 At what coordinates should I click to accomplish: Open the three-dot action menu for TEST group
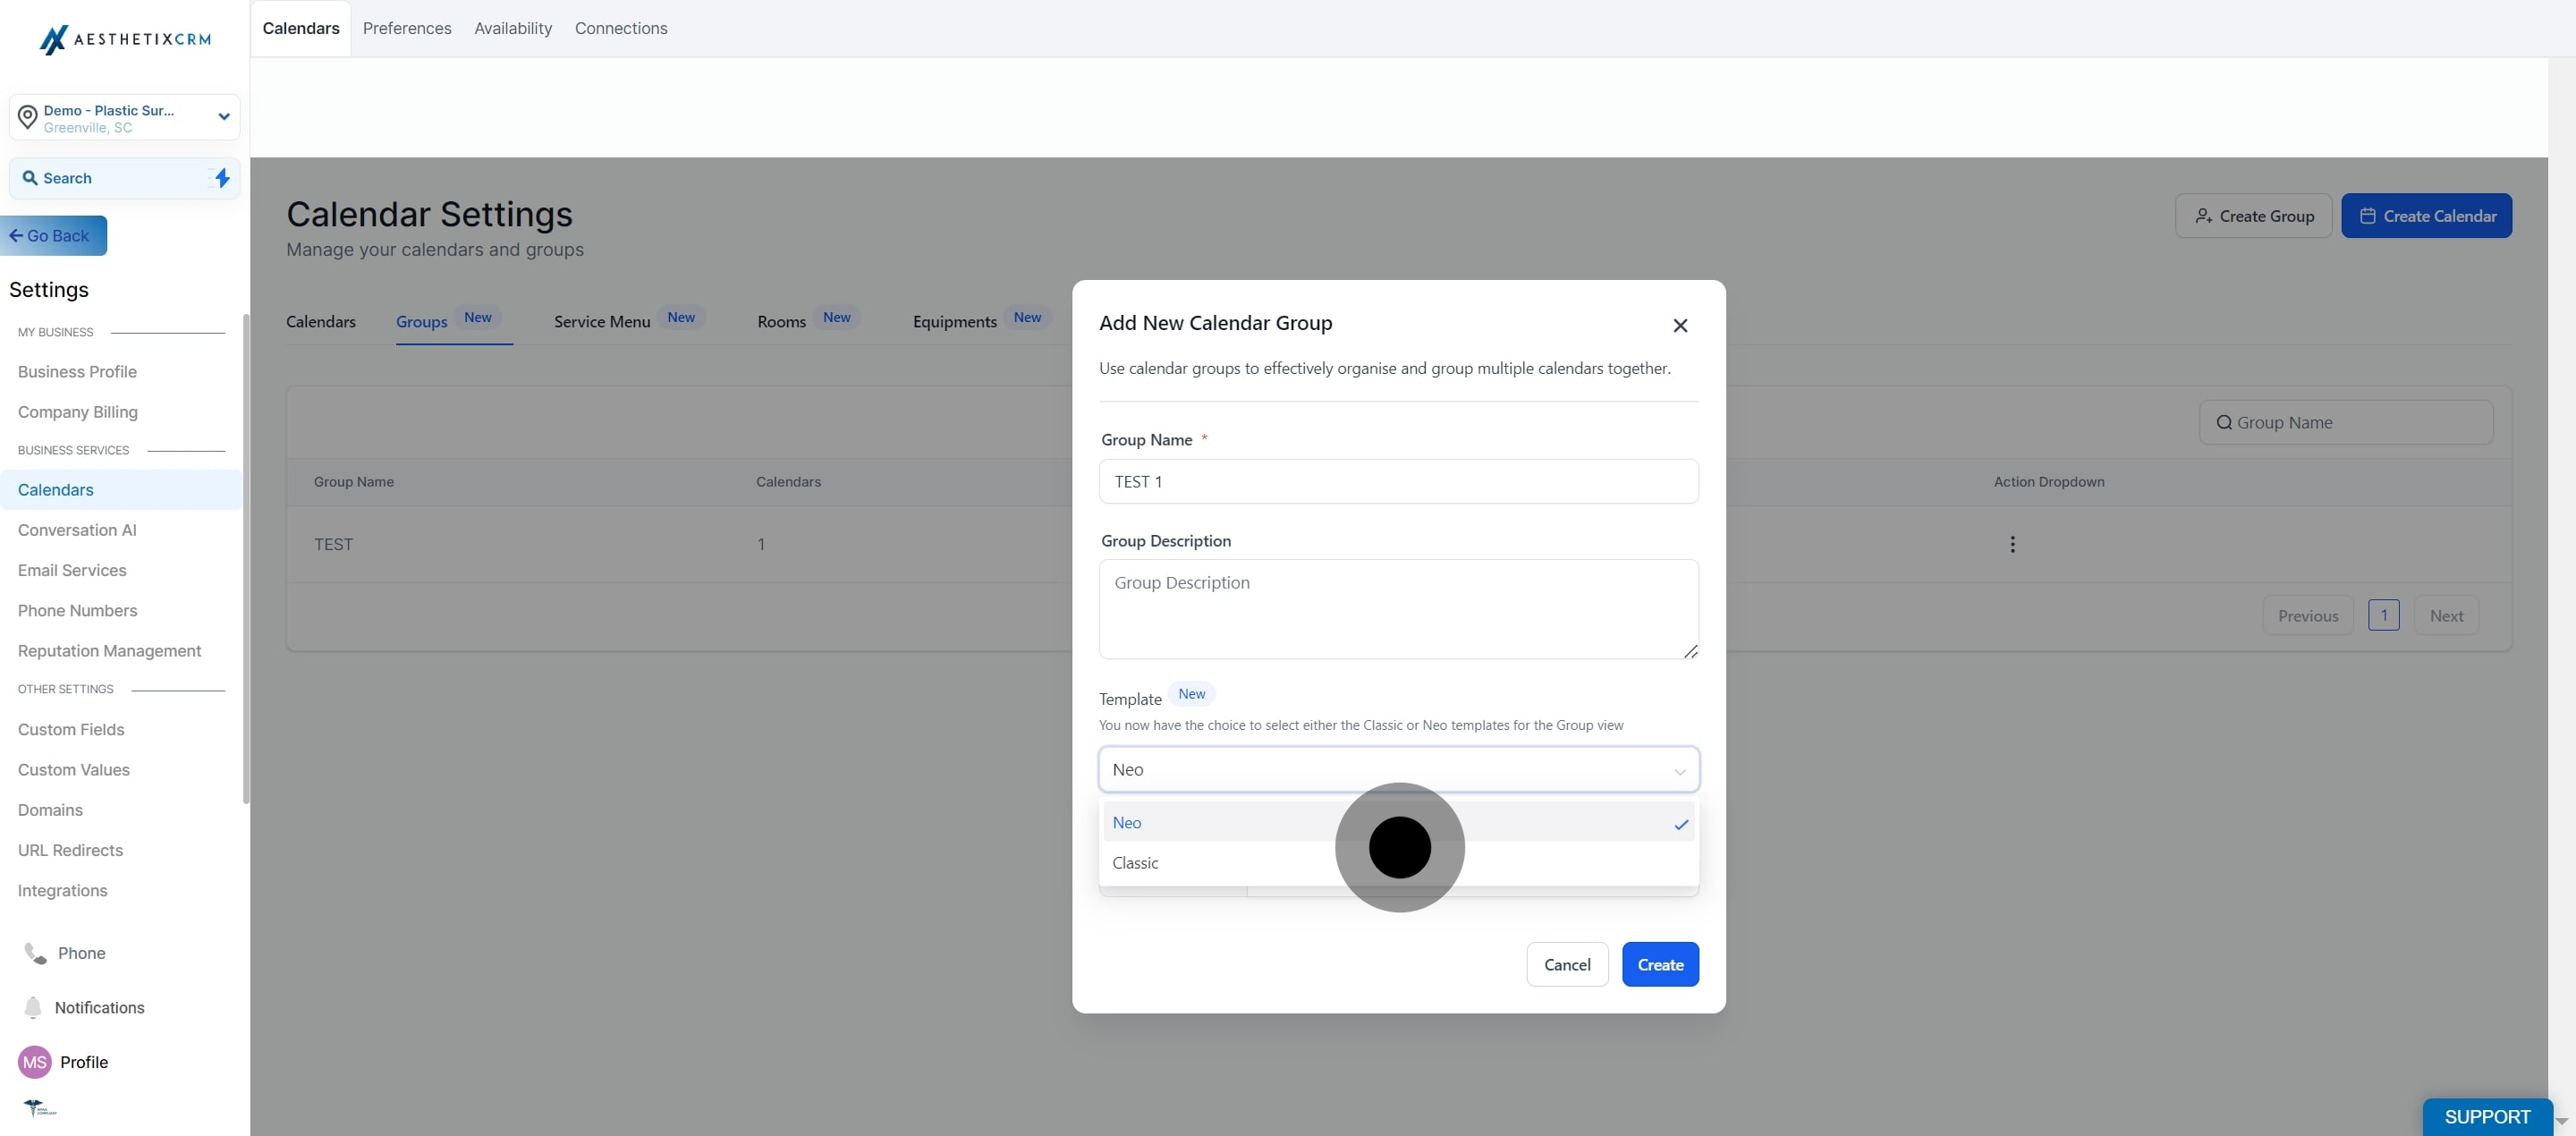tap(2012, 544)
